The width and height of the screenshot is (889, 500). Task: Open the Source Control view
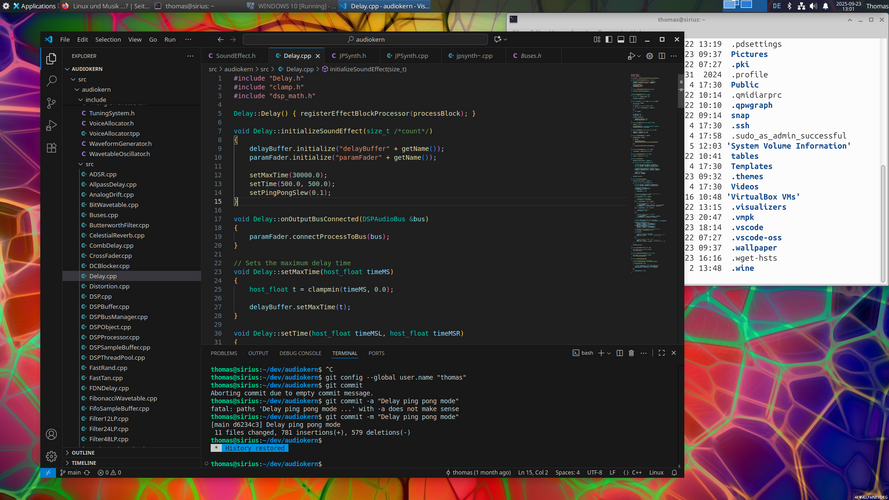51,103
